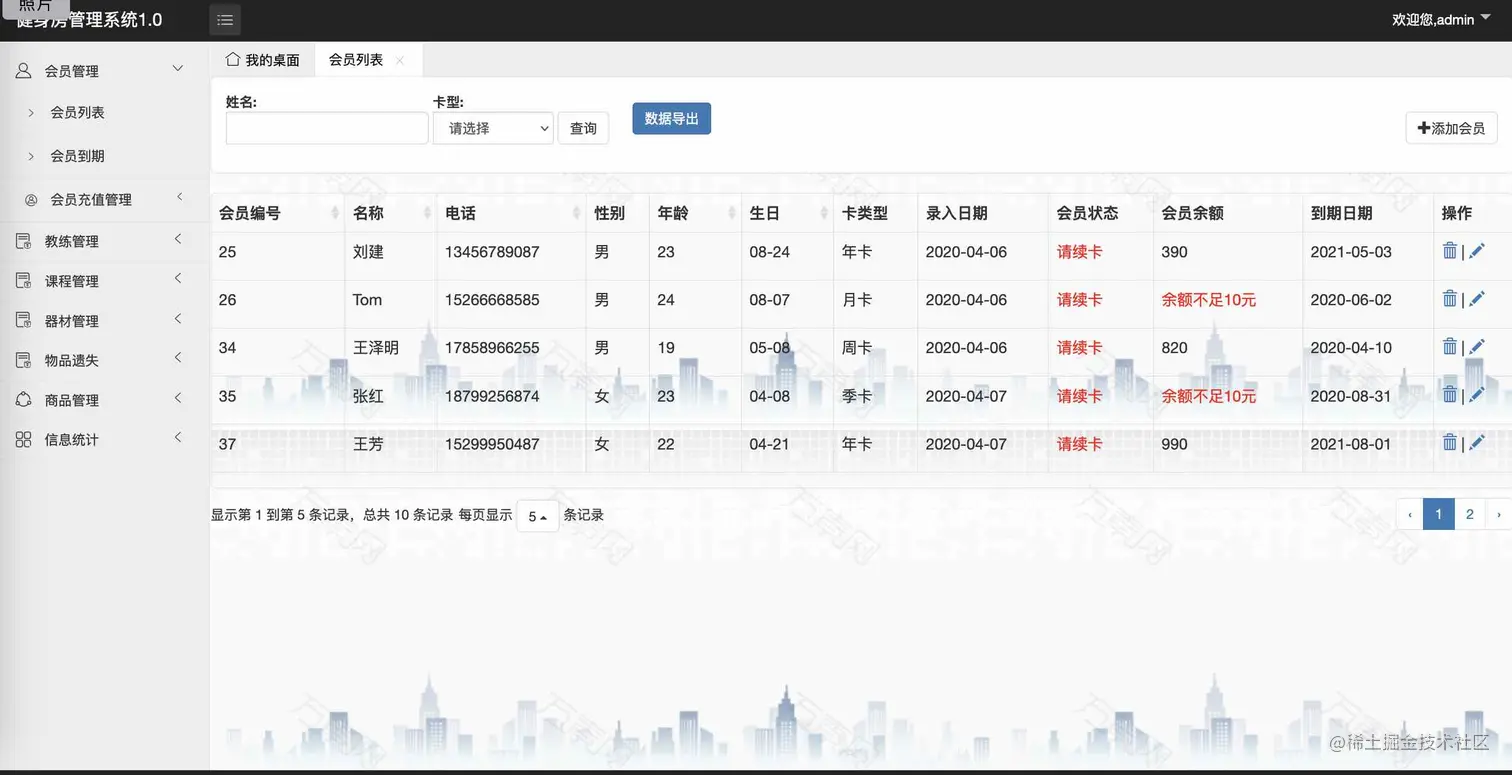Screen dimensions: 1512x775
Task: Click the 请续卡 status in 王芳's row
Action: (1080, 444)
